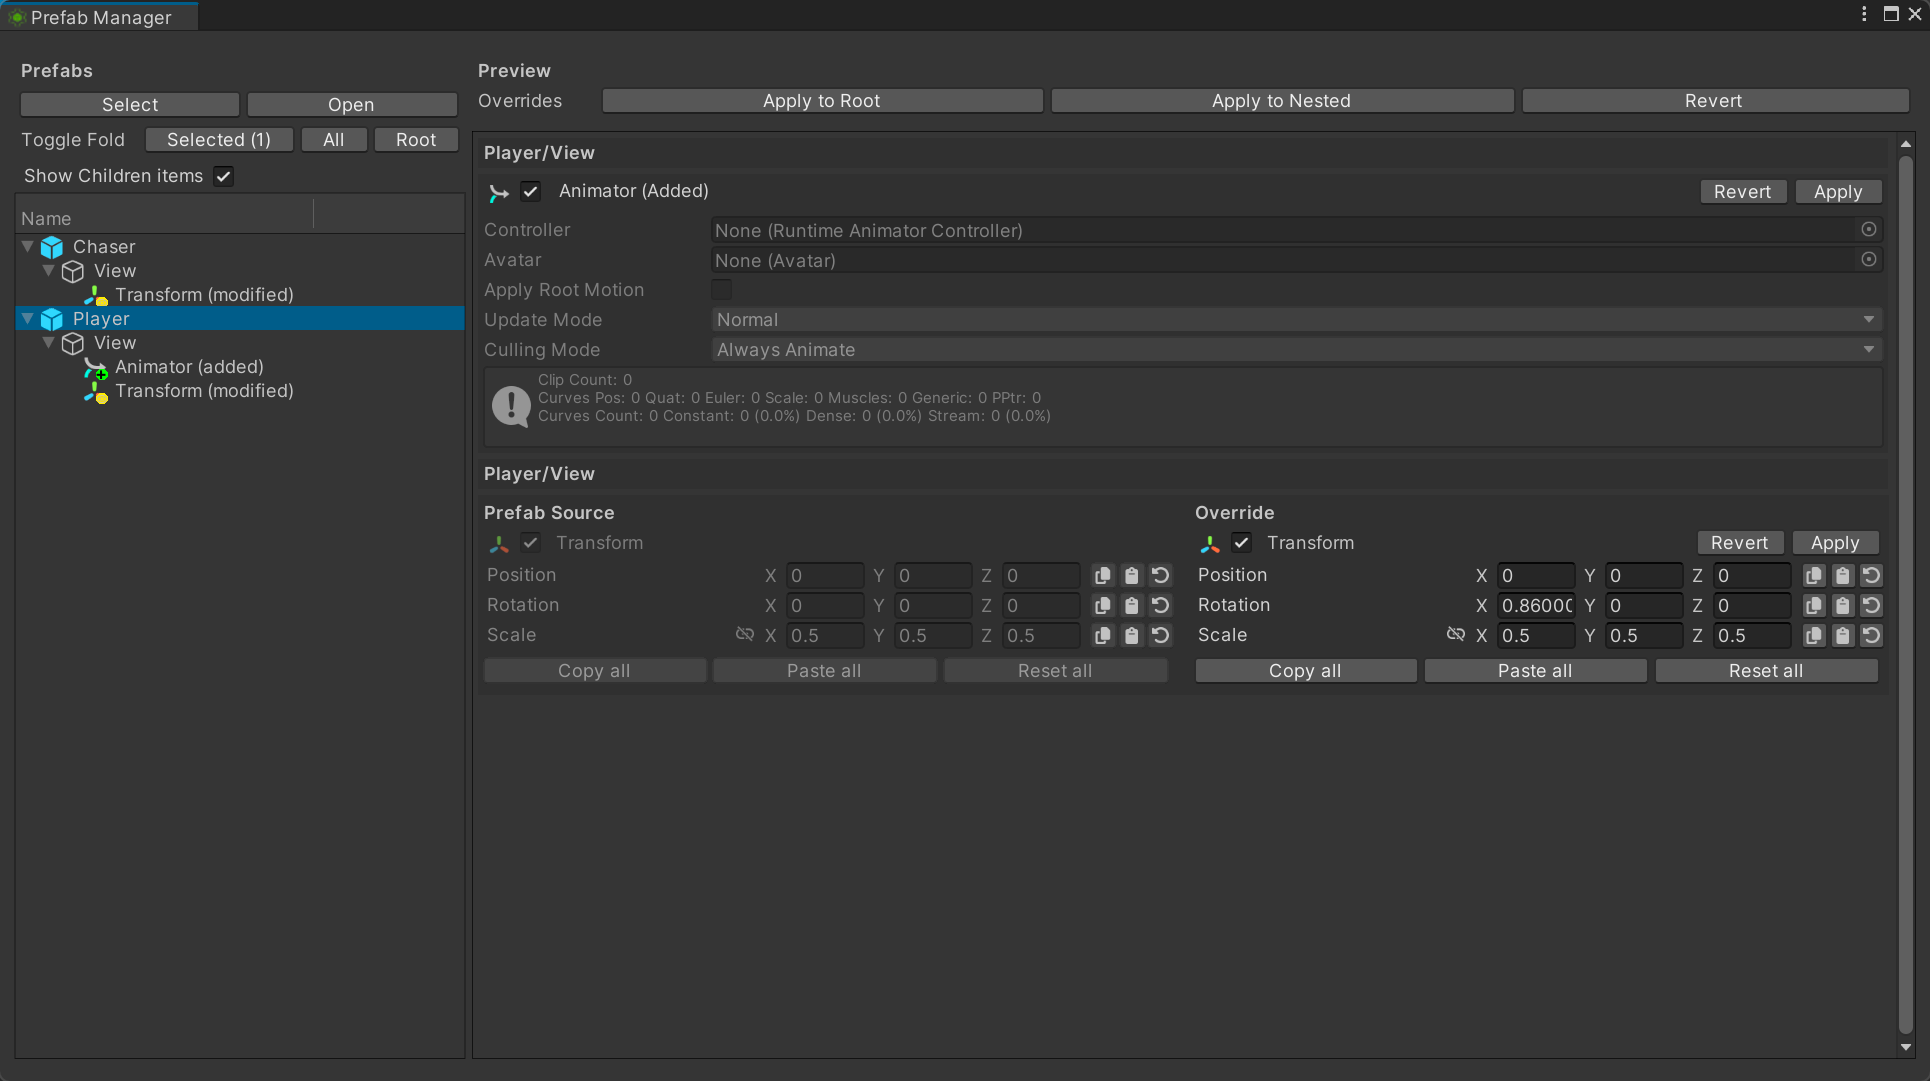
Task: Click the preview panel vertical scrollbar
Action: point(1905,590)
